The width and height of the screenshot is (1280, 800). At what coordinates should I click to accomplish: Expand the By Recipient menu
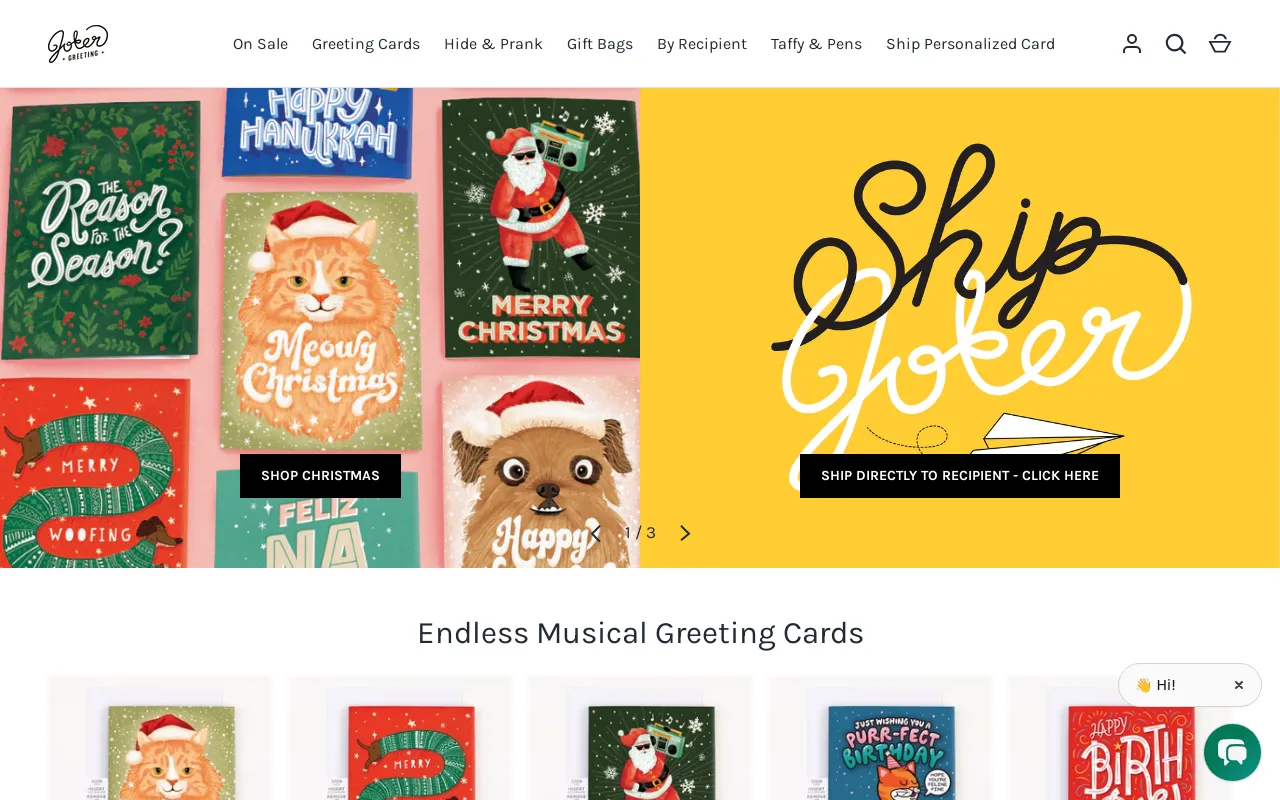tap(702, 44)
